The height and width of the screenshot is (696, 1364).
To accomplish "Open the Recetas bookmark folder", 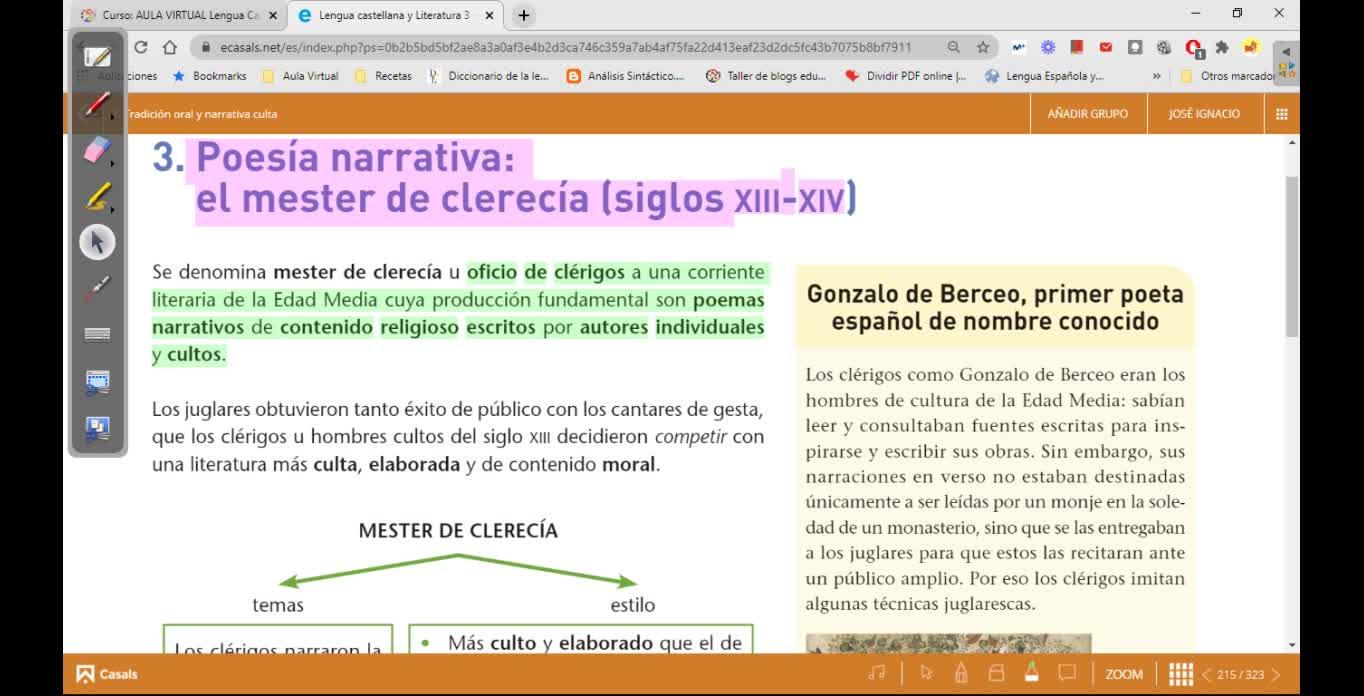I will pyautogui.click(x=384, y=76).
